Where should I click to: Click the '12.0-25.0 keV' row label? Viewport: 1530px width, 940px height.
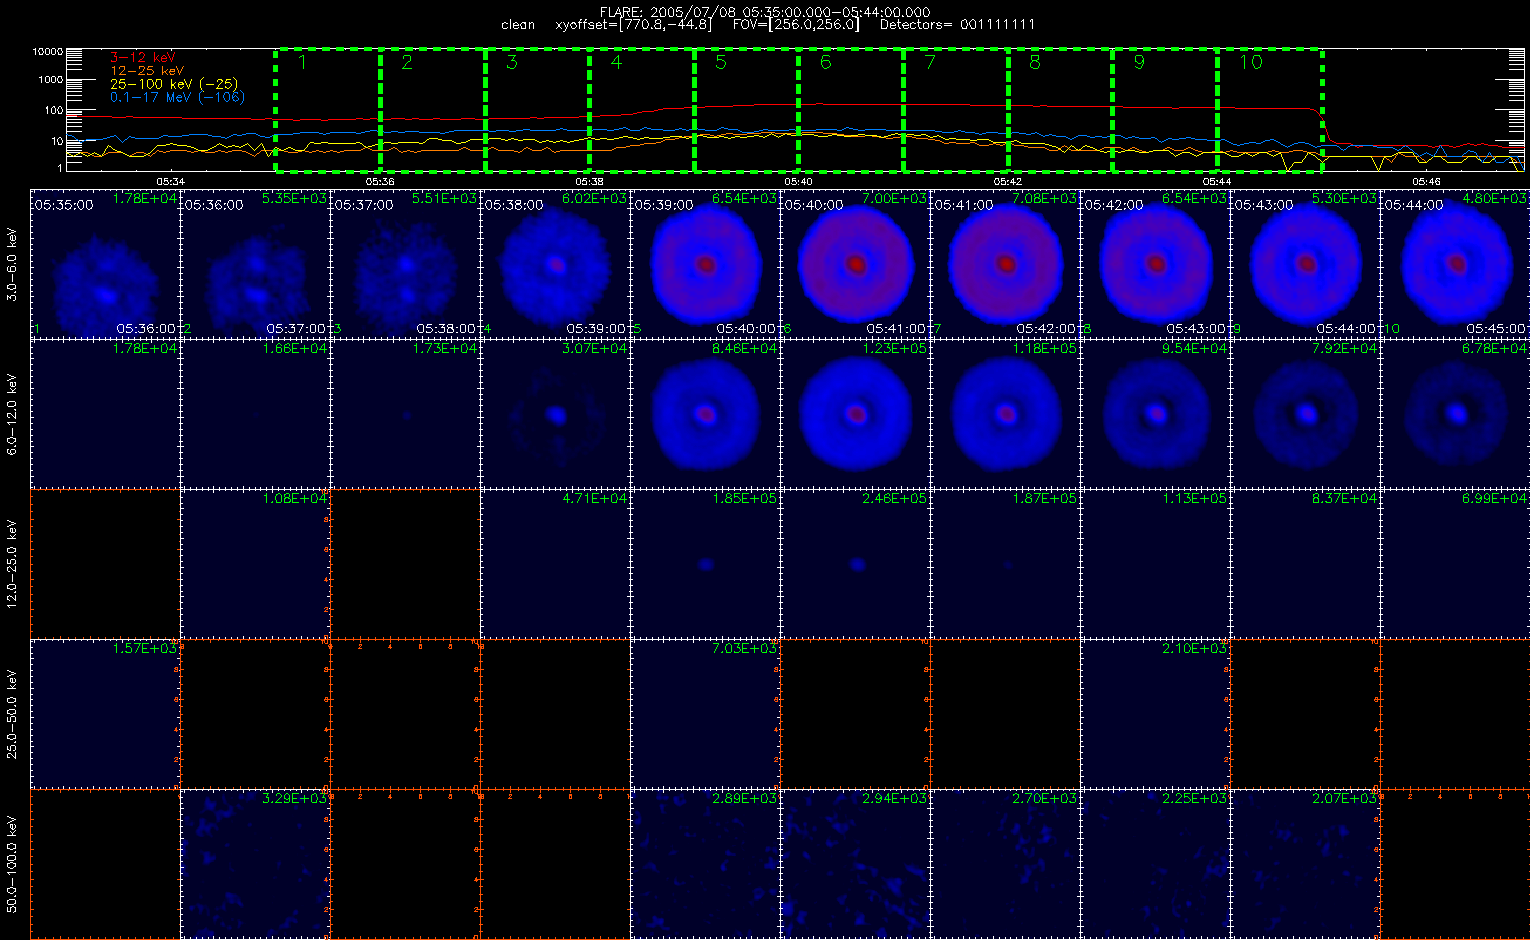pyautogui.click(x=11, y=564)
